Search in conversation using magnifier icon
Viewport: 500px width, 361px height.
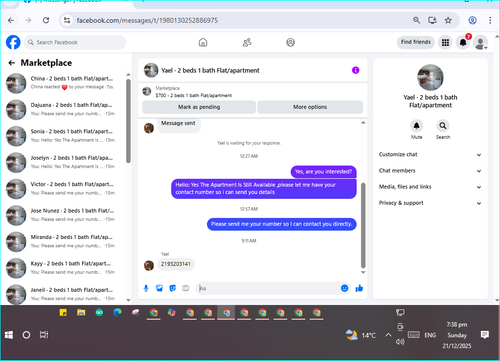443,126
